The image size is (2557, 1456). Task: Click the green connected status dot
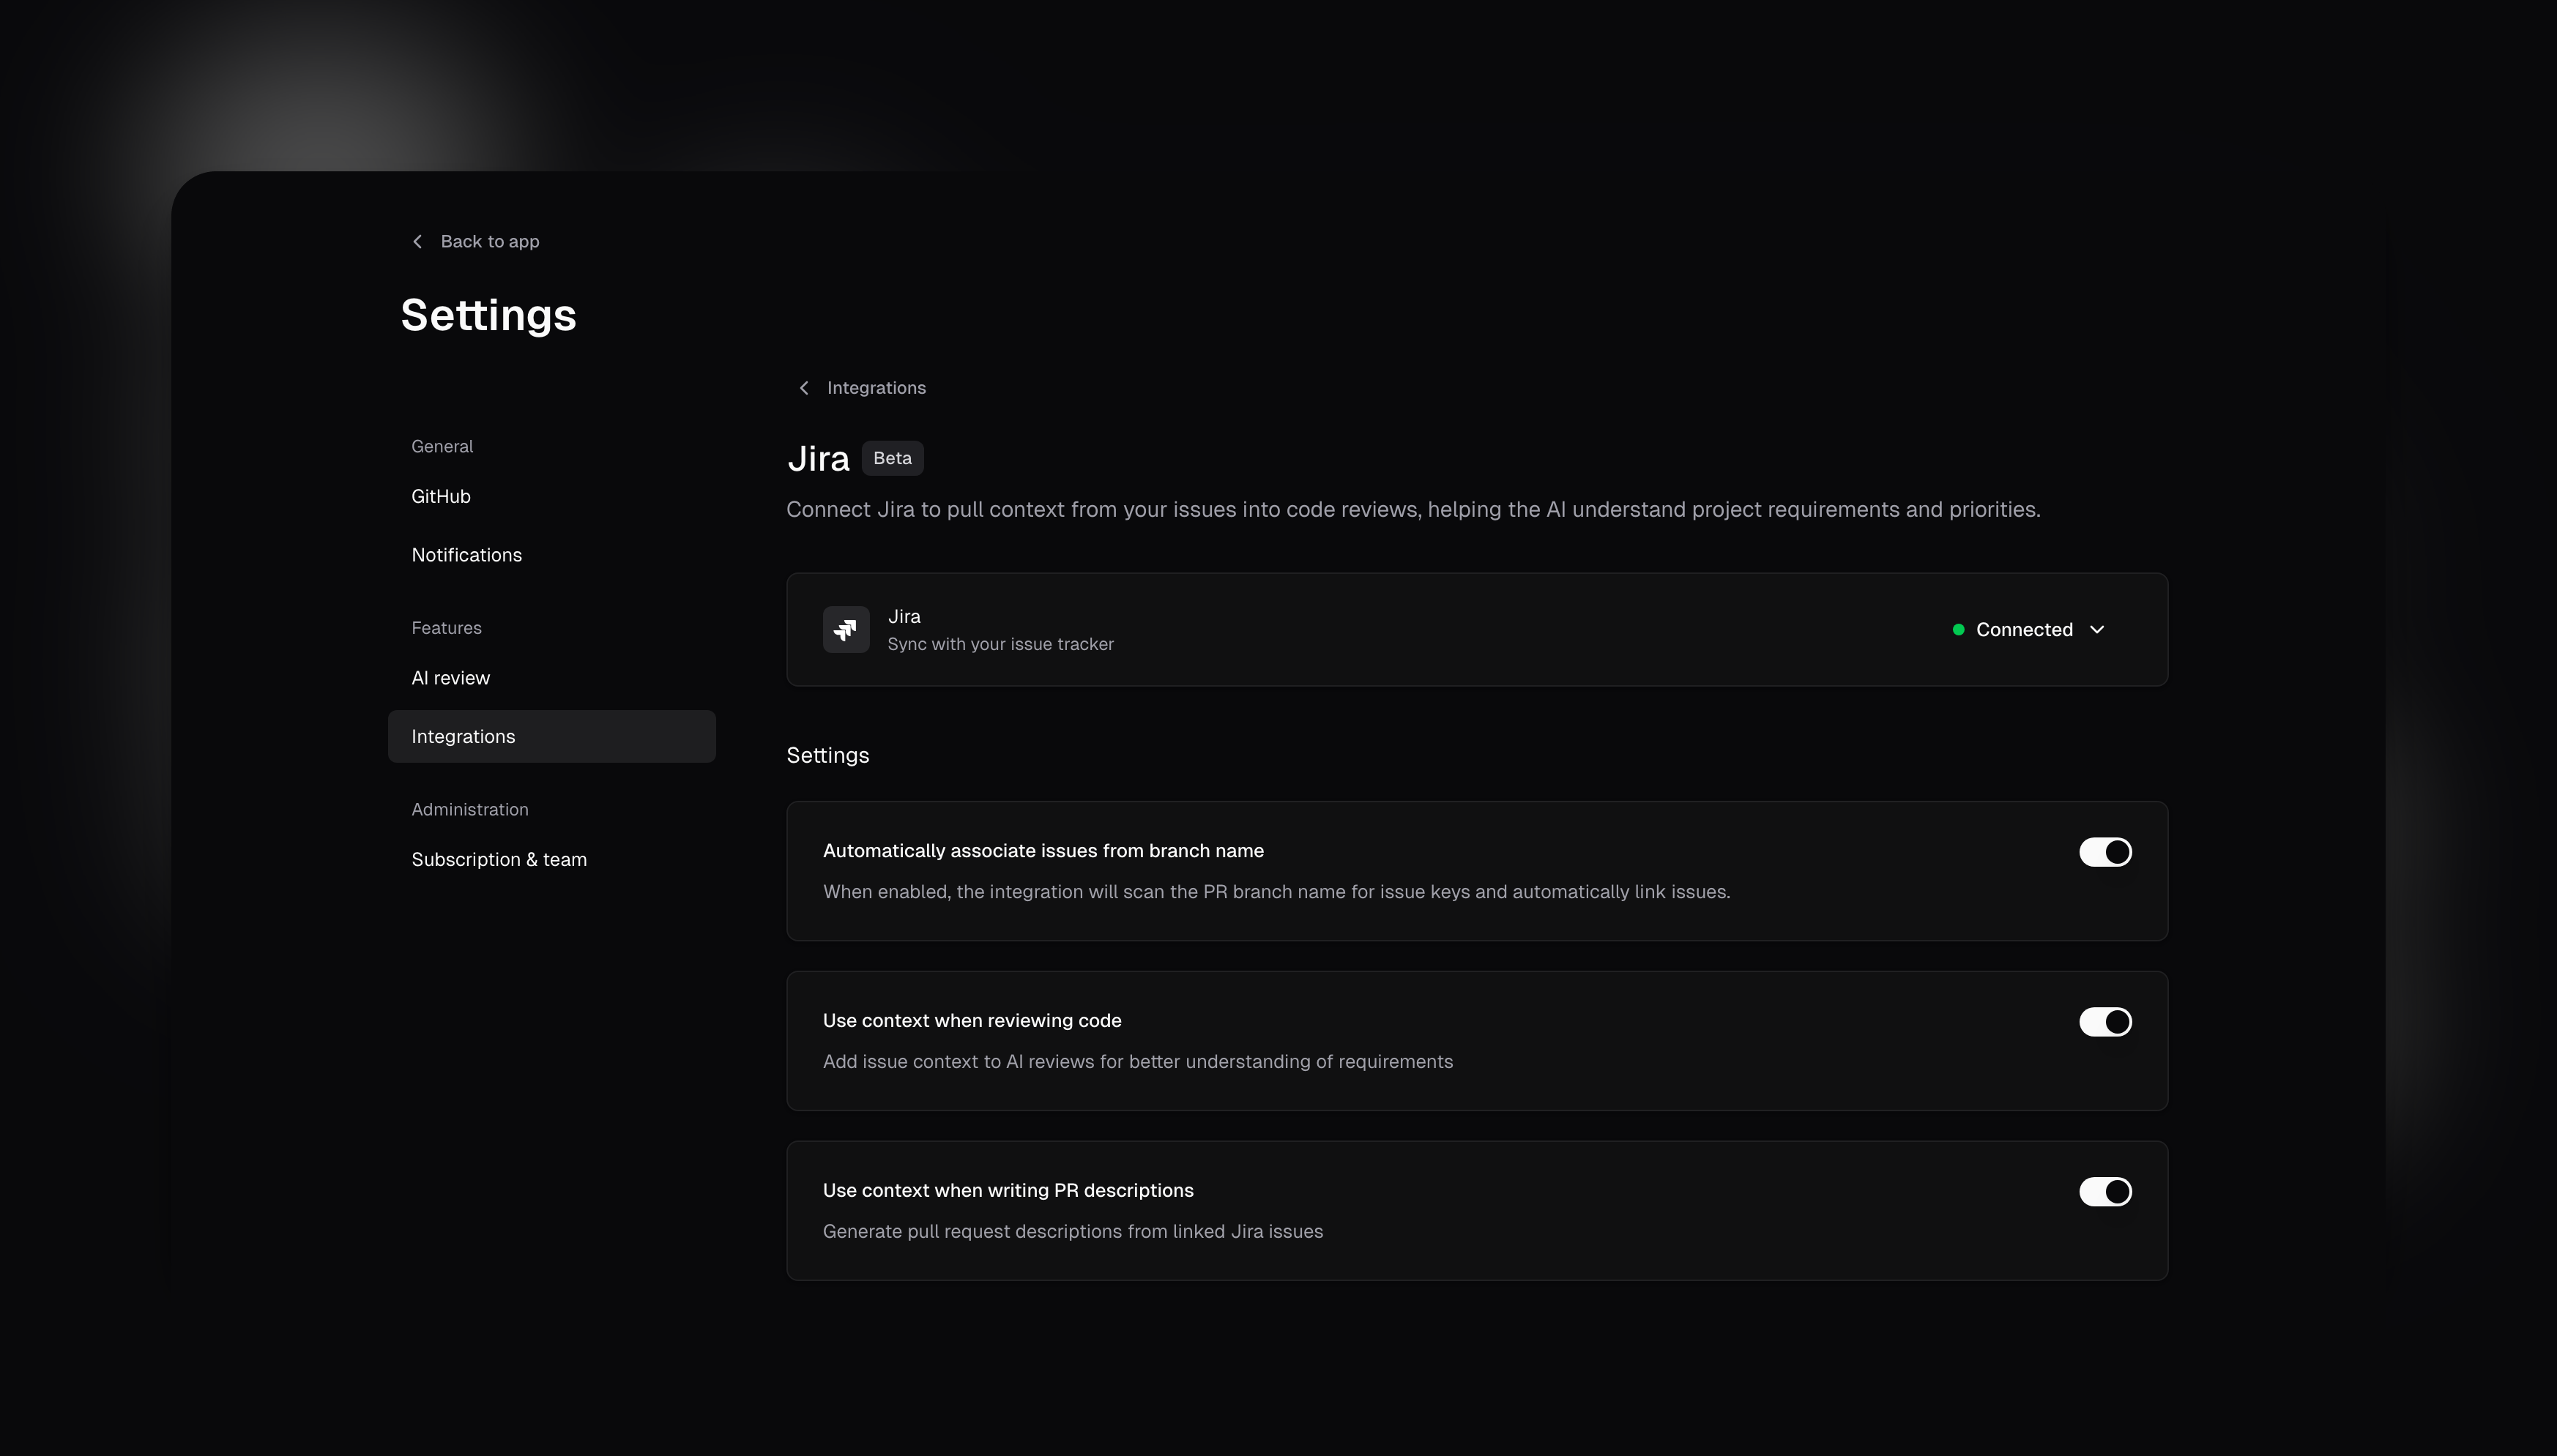point(1957,630)
